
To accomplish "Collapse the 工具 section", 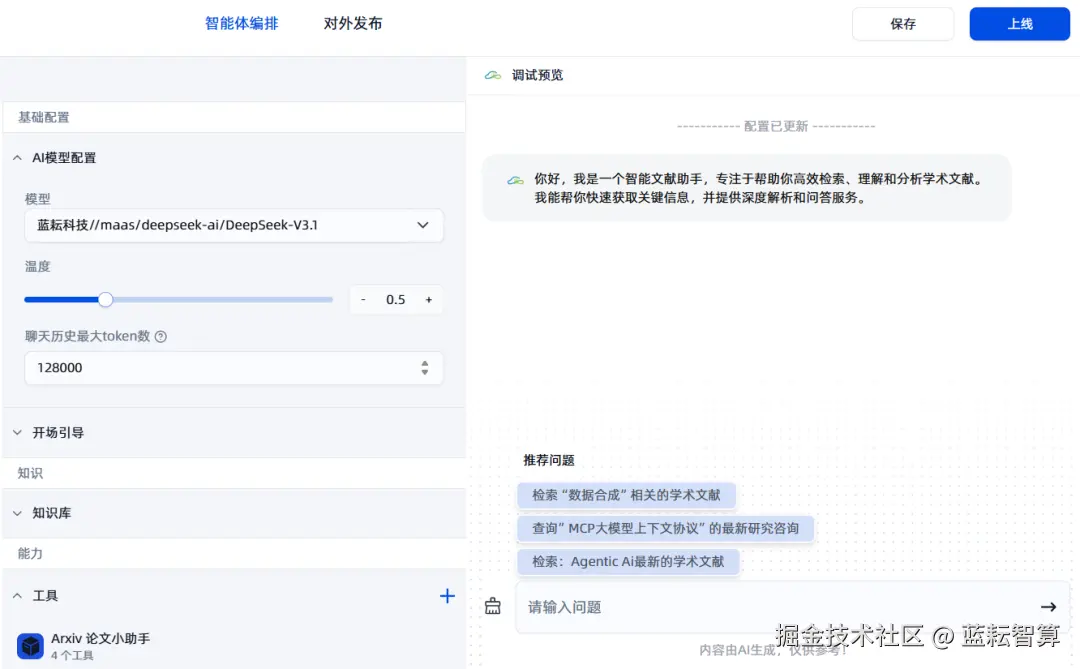I will [x=17, y=596].
